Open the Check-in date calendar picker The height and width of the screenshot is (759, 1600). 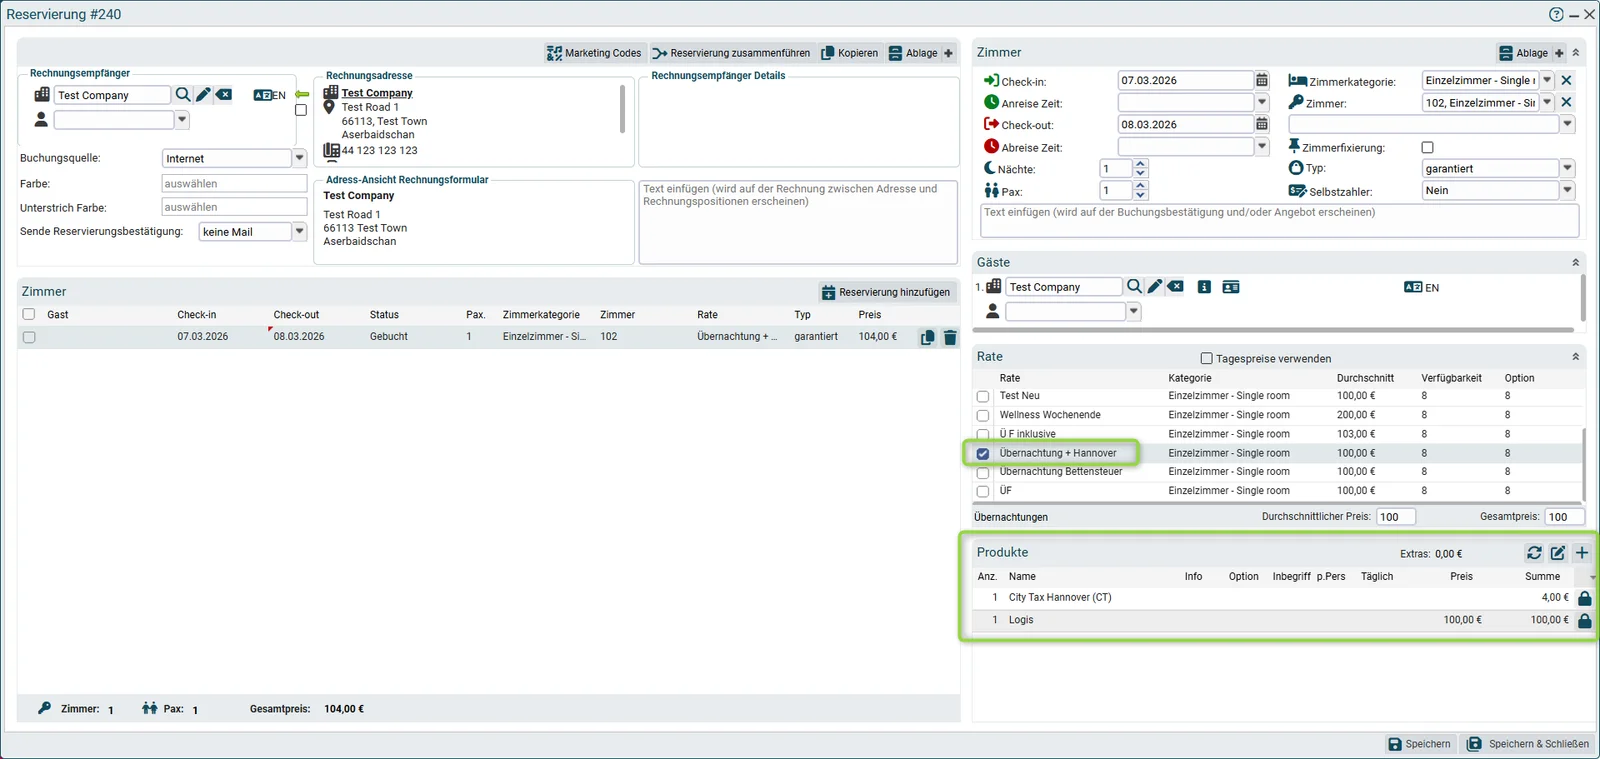1262,80
